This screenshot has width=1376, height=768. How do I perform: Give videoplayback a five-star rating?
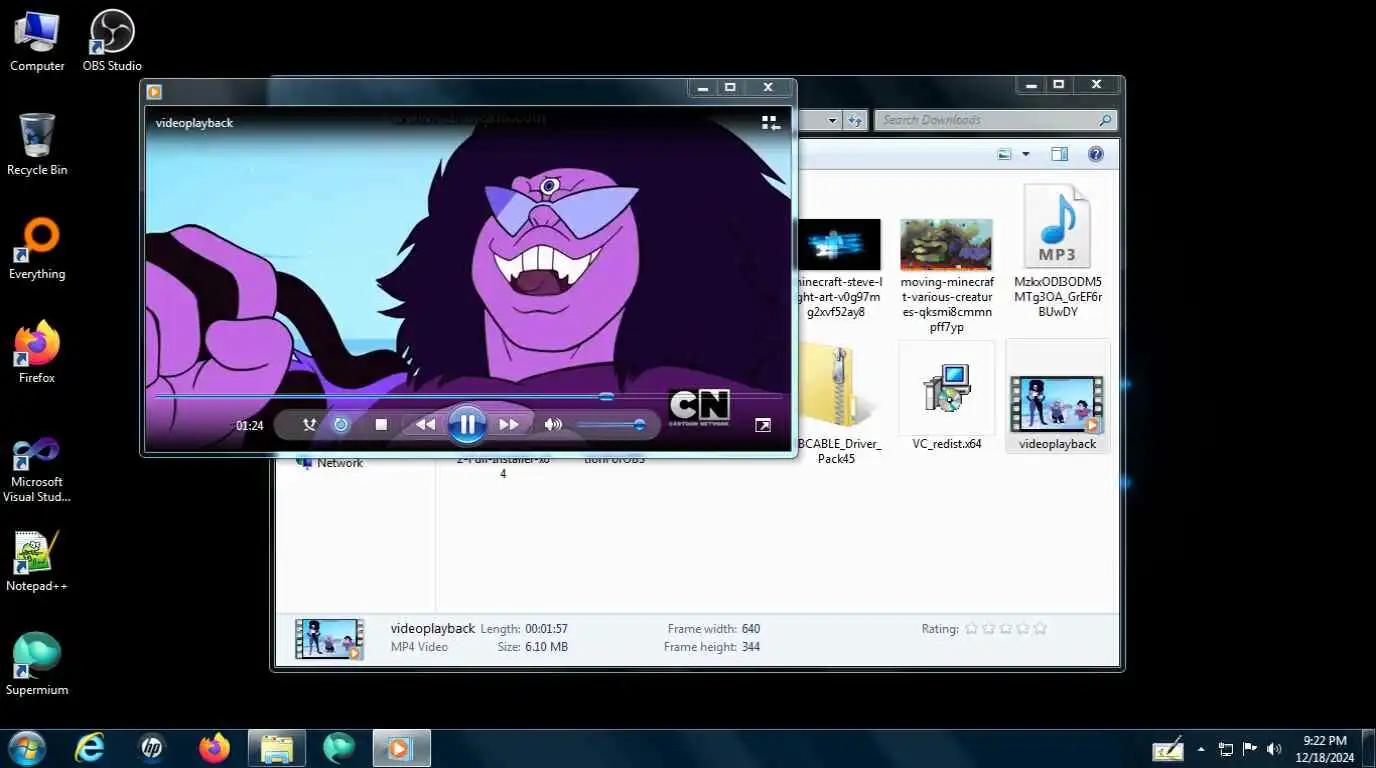pyautogui.click(x=1040, y=629)
